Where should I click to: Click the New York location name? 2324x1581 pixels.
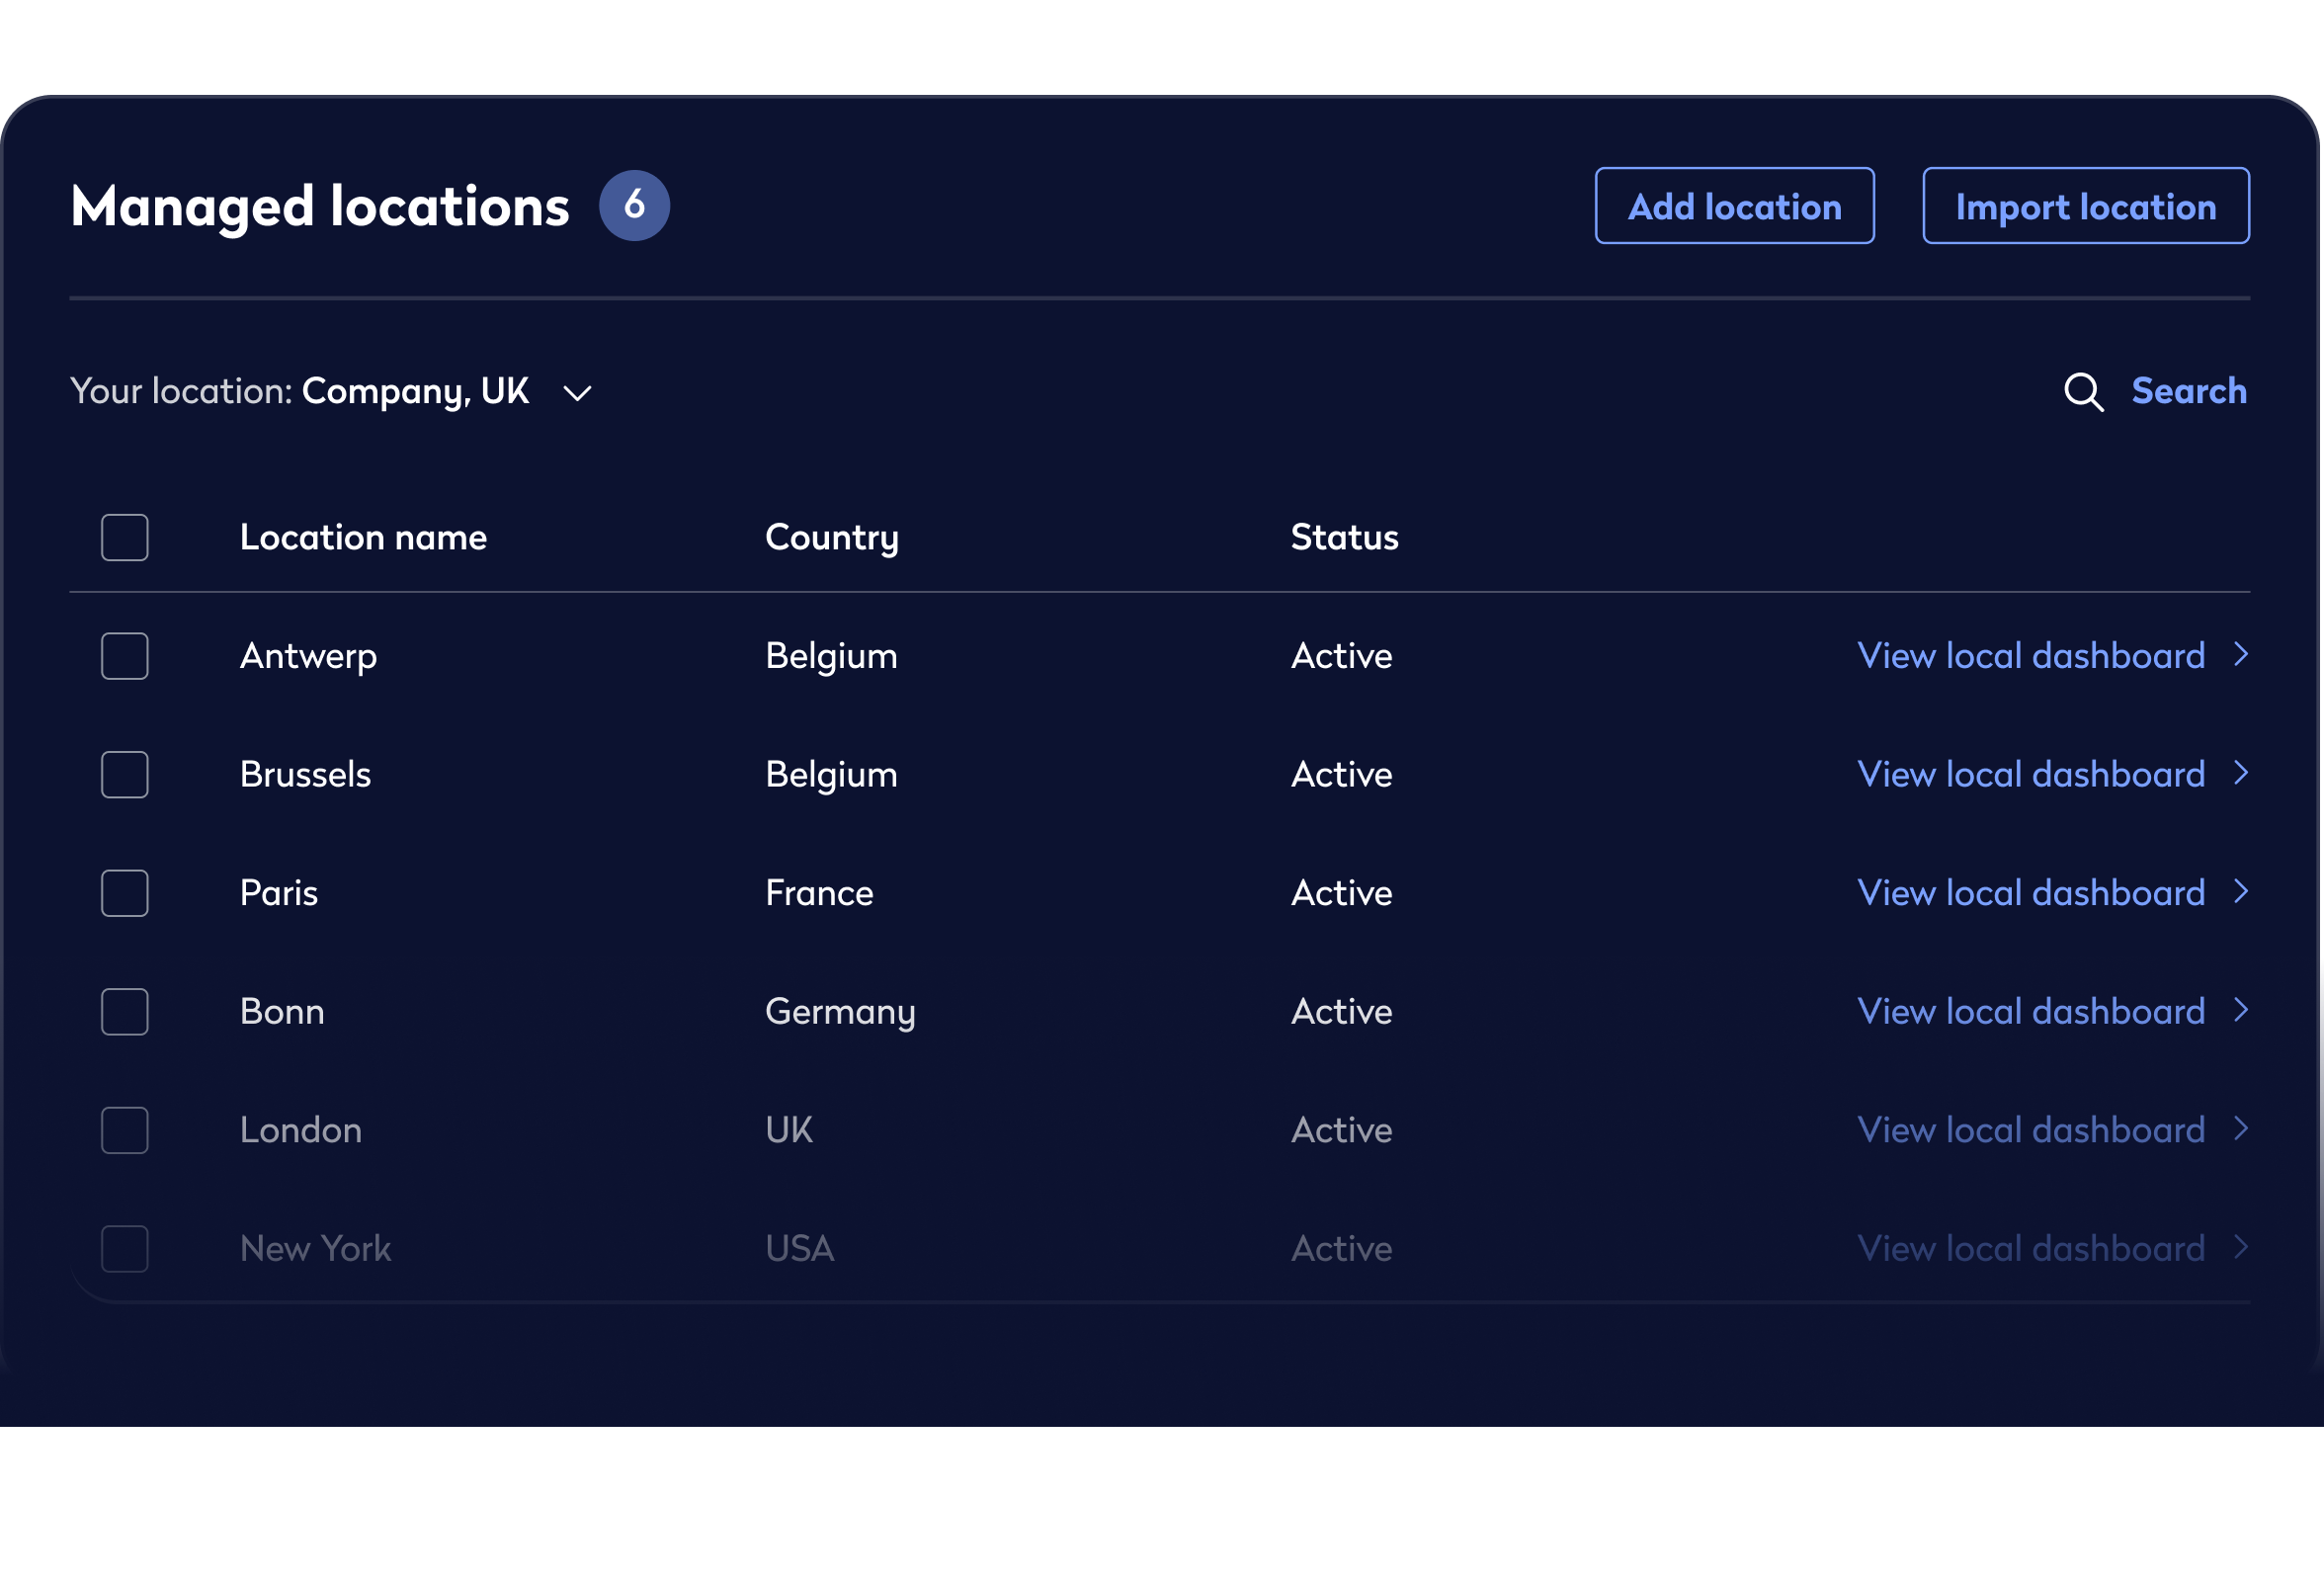click(x=316, y=1249)
